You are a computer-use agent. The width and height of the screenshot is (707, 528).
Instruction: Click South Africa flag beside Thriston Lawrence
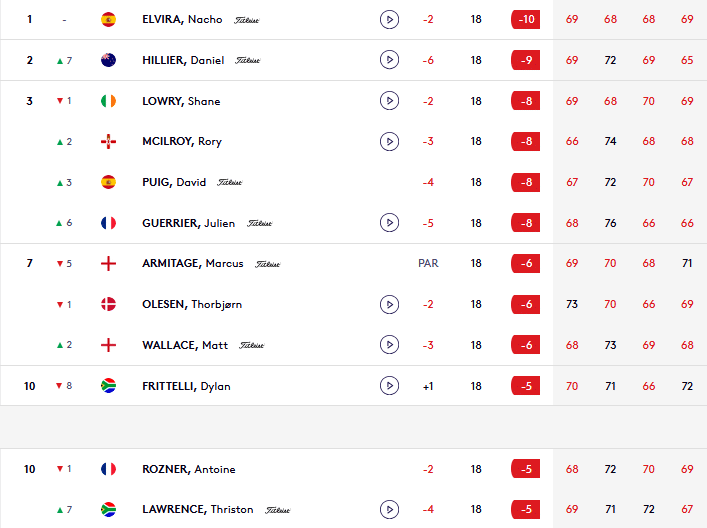click(109, 509)
